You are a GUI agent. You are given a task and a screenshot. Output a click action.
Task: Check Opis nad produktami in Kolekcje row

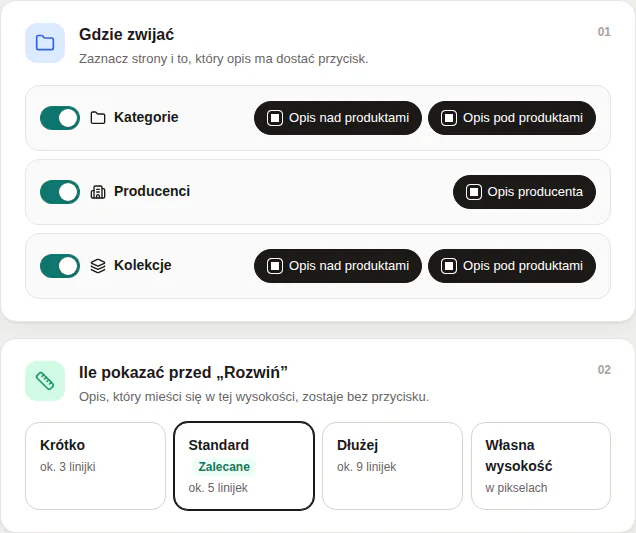coord(337,266)
